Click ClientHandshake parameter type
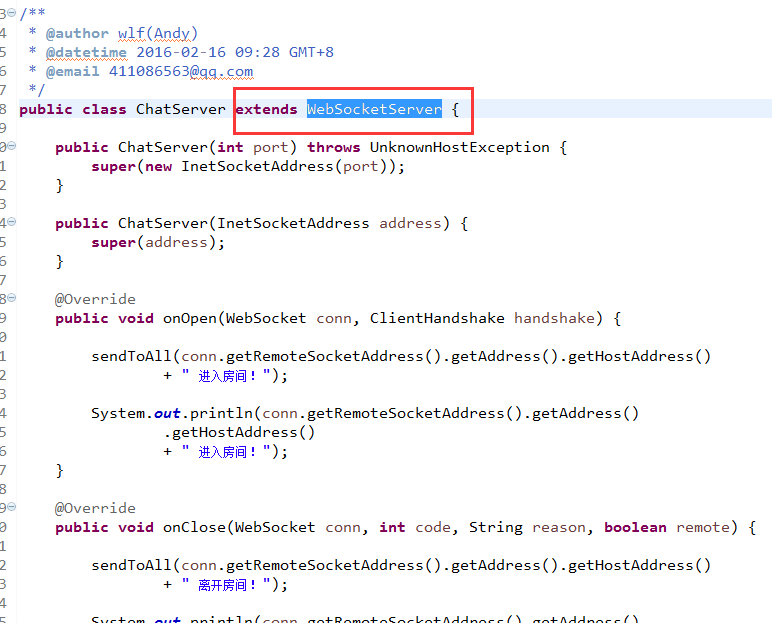This screenshot has height=623, width=772. point(437,318)
